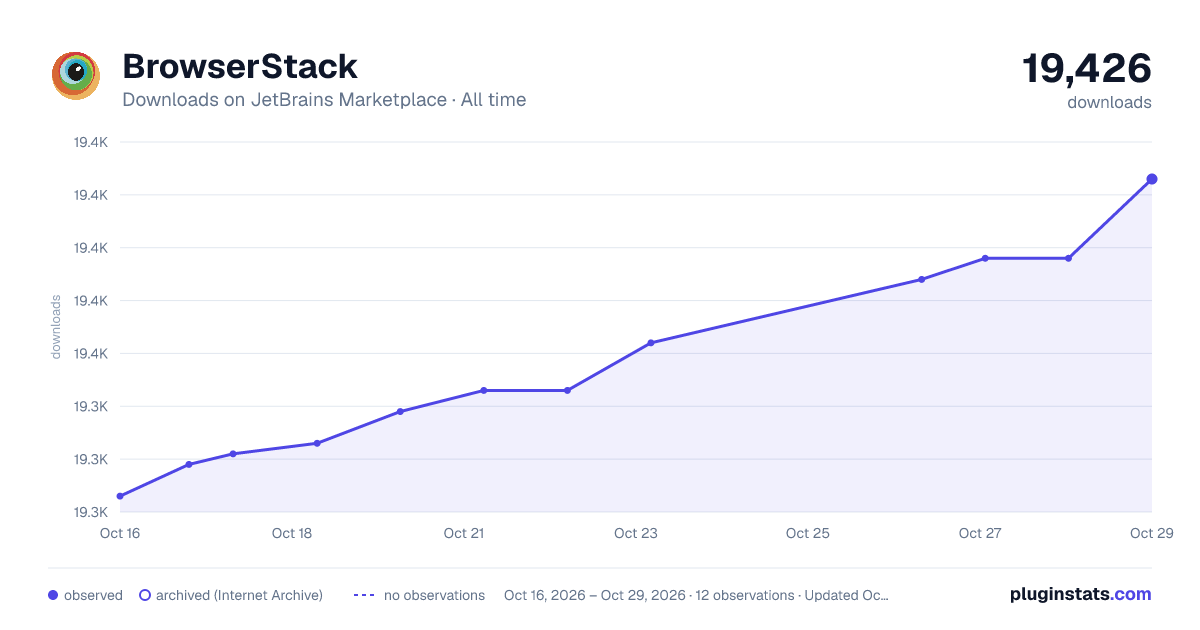The height and width of the screenshot is (630, 1200).
Task: Click the 'archived (Internet Archive)' legend label
Action: pos(239,595)
